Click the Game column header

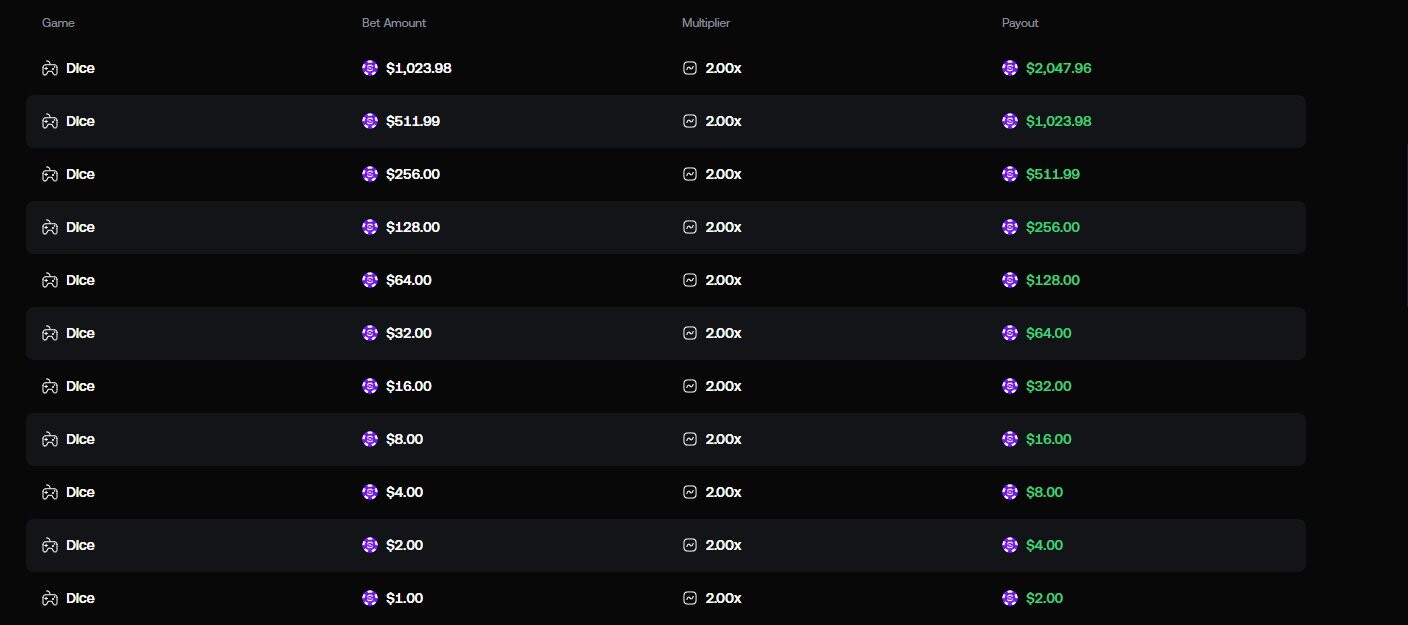(x=58, y=23)
